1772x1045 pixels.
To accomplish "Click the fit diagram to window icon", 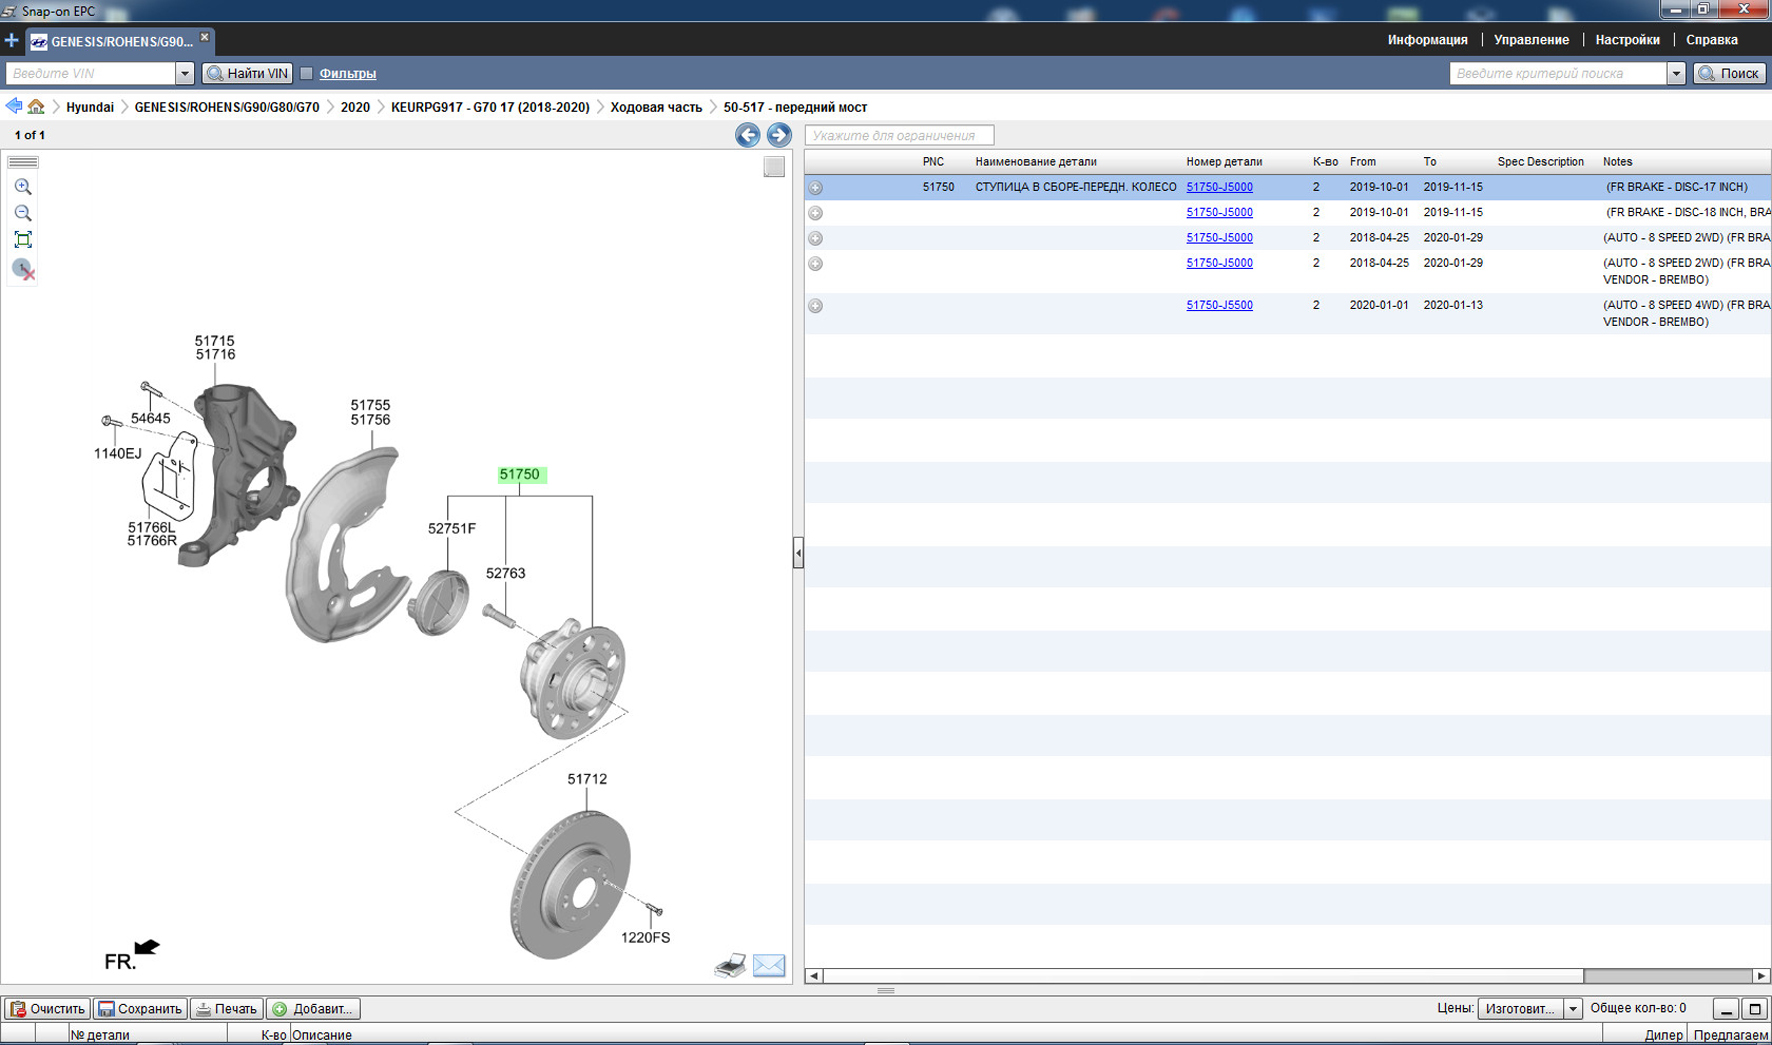I will (23, 240).
